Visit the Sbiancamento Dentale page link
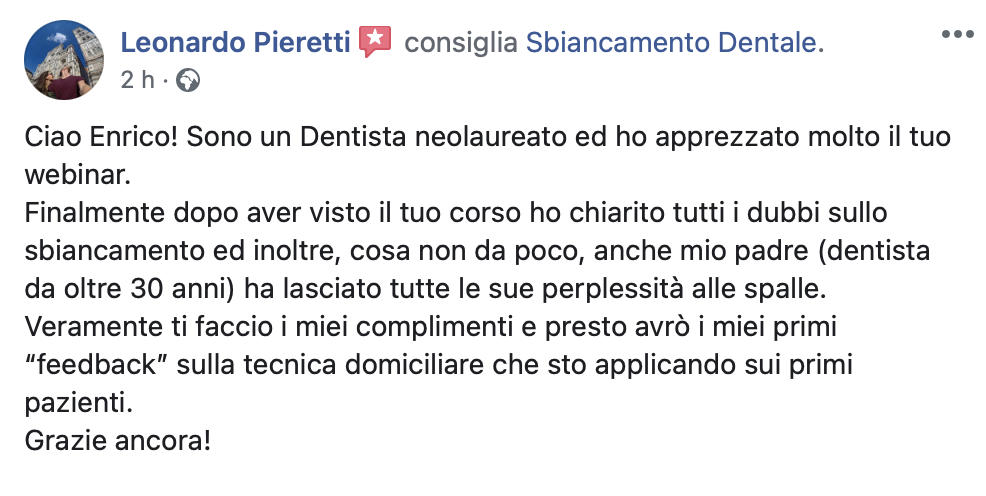This screenshot has width=986, height=496. [675, 43]
